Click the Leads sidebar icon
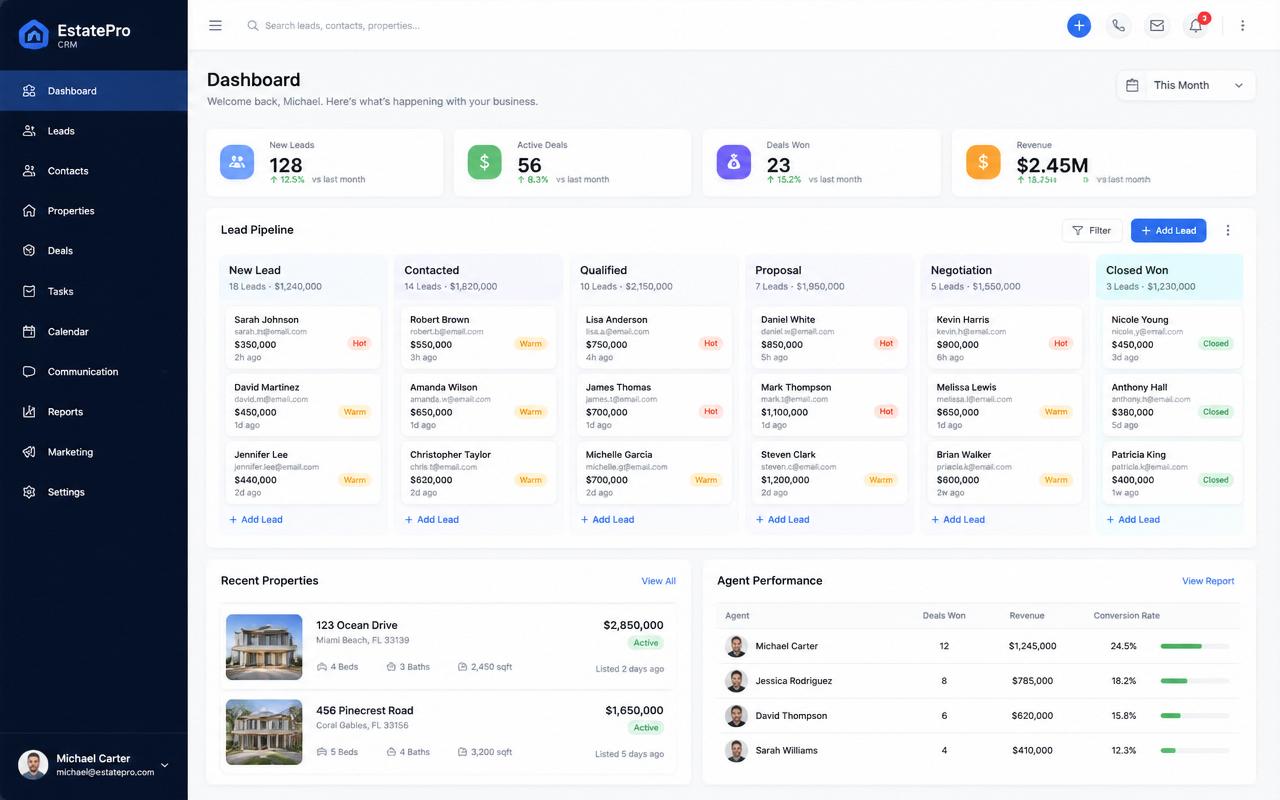Screen dimensions: 1280x800 (x=29, y=131)
